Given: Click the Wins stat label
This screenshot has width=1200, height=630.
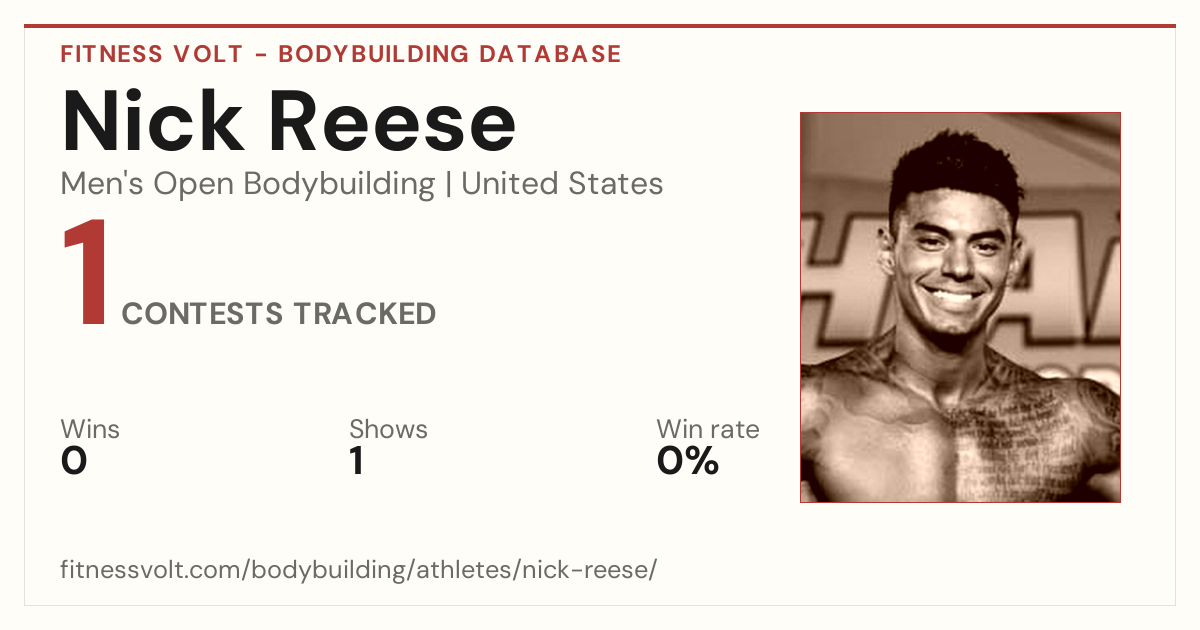Looking at the screenshot, I should tap(90, 429).
